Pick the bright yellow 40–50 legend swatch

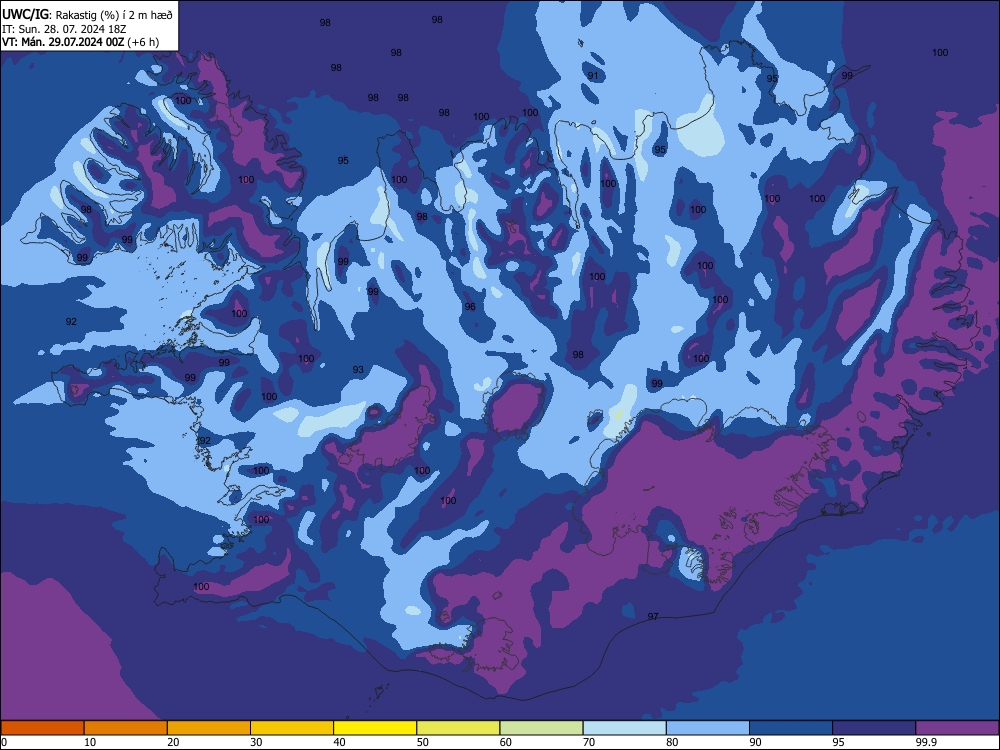coord(375,728)
